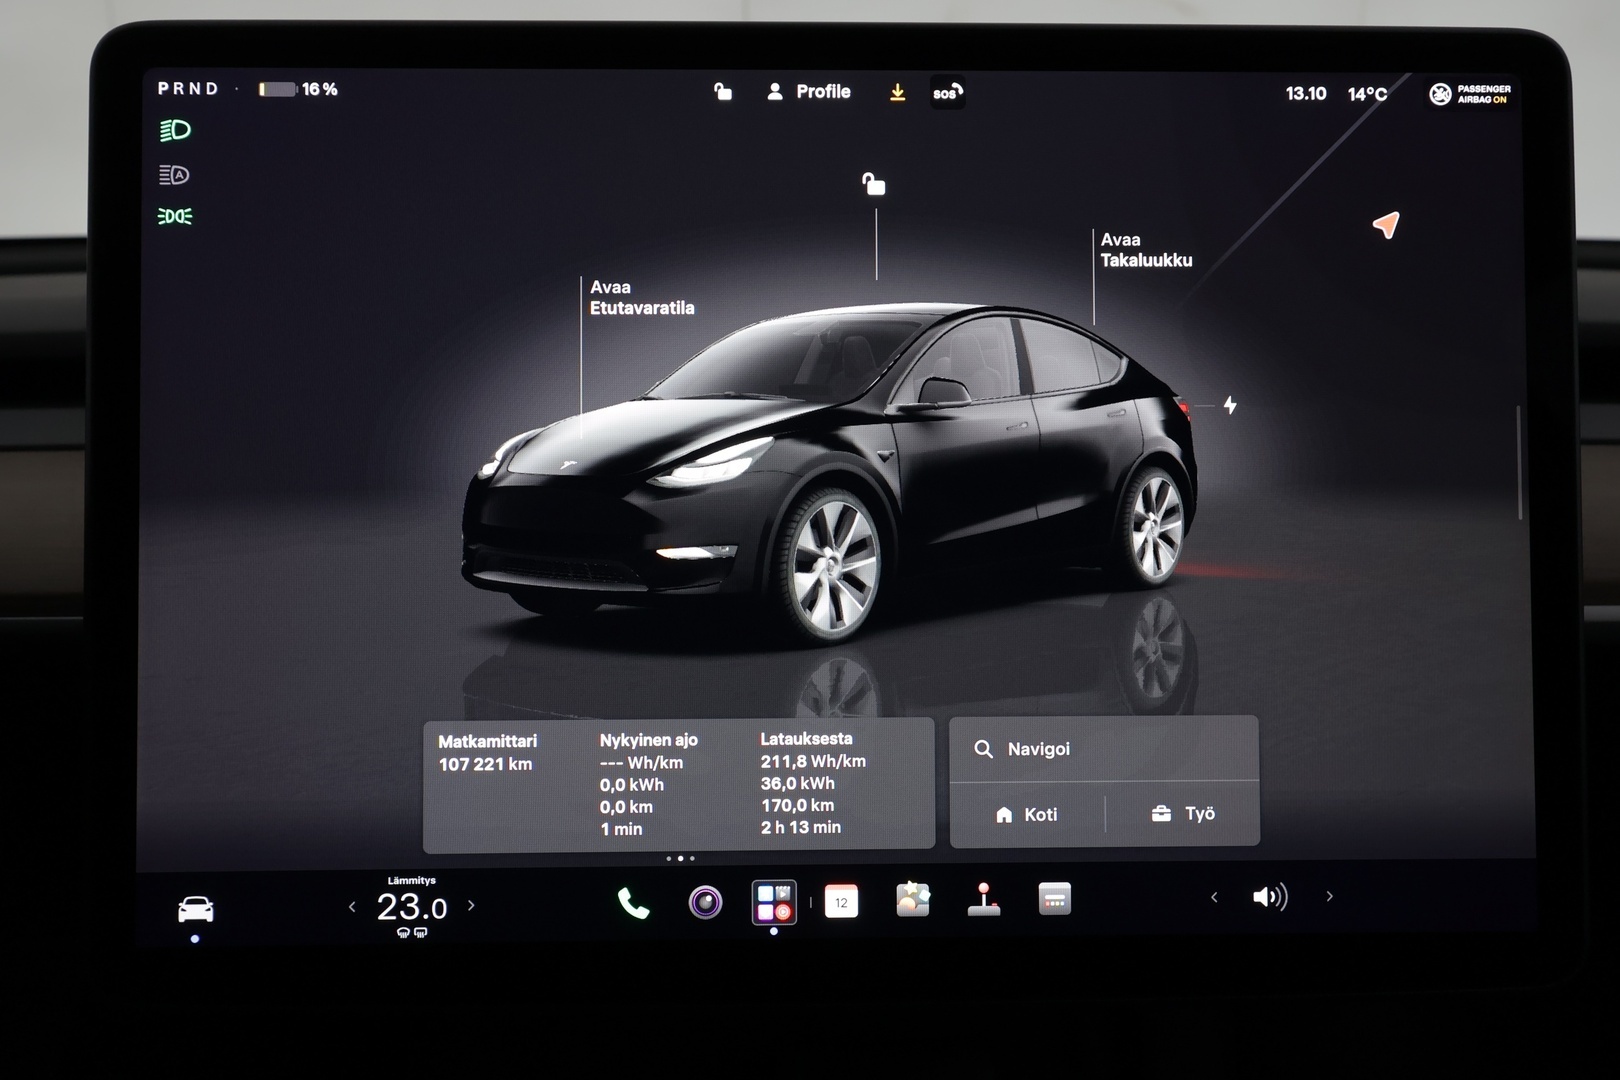Open the all apps launcher

coord(774,902)
